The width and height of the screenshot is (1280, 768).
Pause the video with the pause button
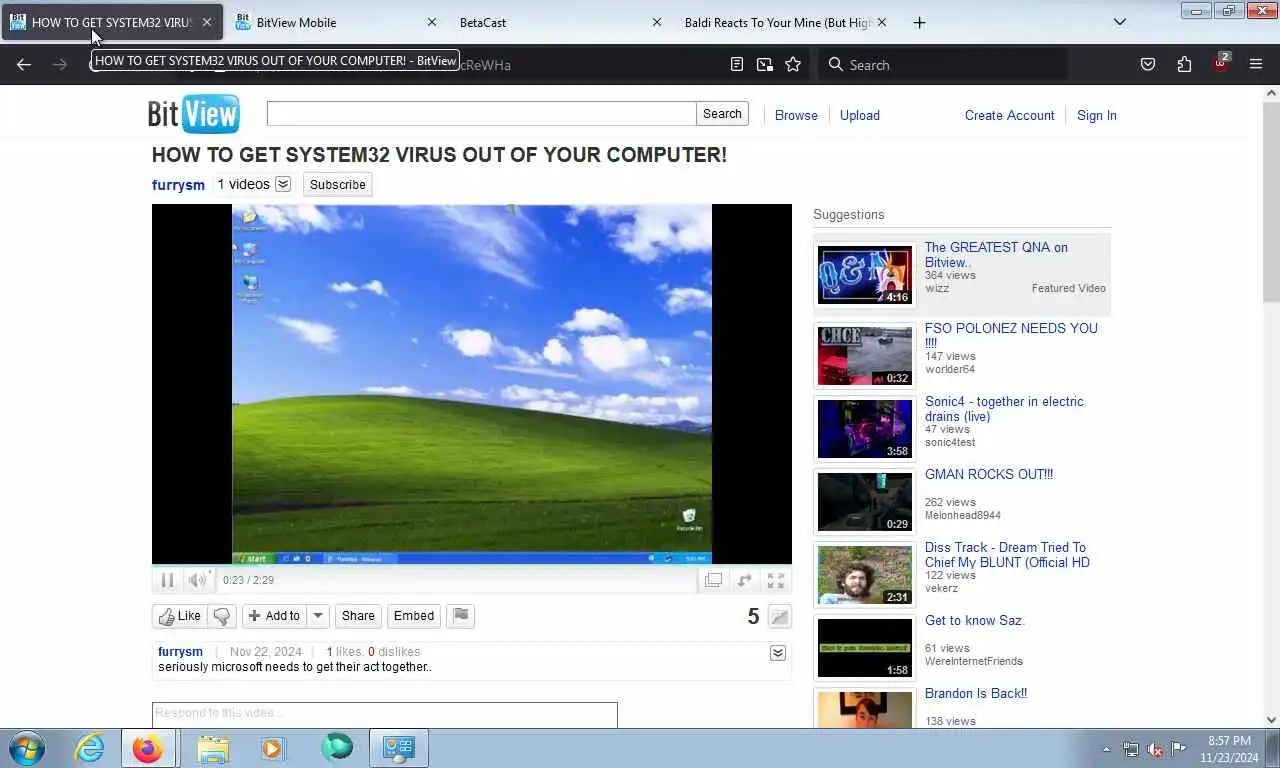click(167, 580)
